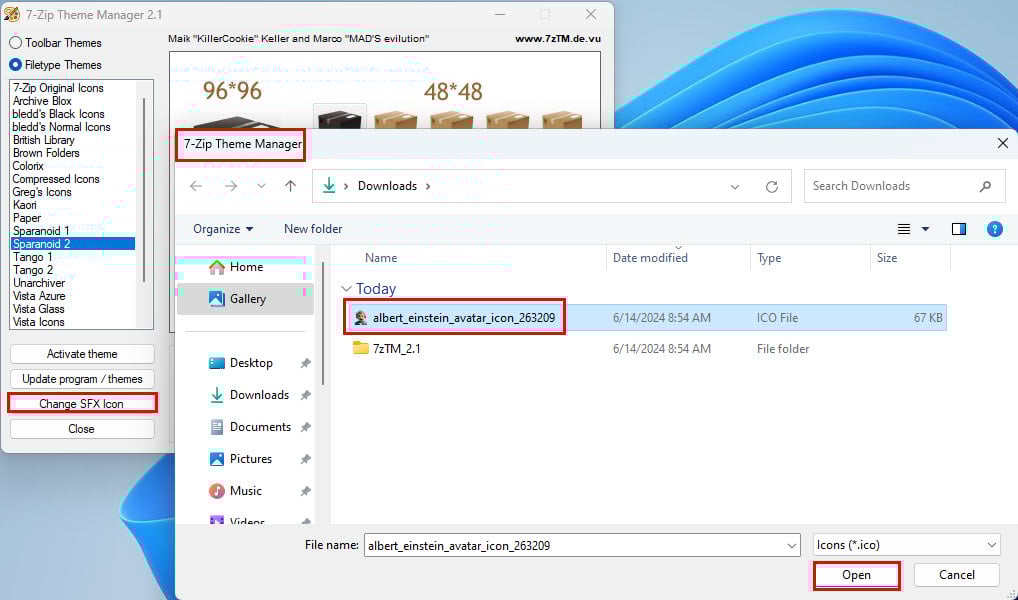Select Unarchiver theme

39,282
